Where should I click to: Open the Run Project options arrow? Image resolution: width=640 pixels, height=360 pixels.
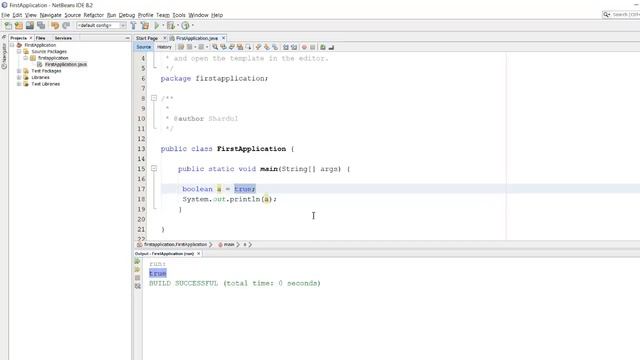coord(163,25)
